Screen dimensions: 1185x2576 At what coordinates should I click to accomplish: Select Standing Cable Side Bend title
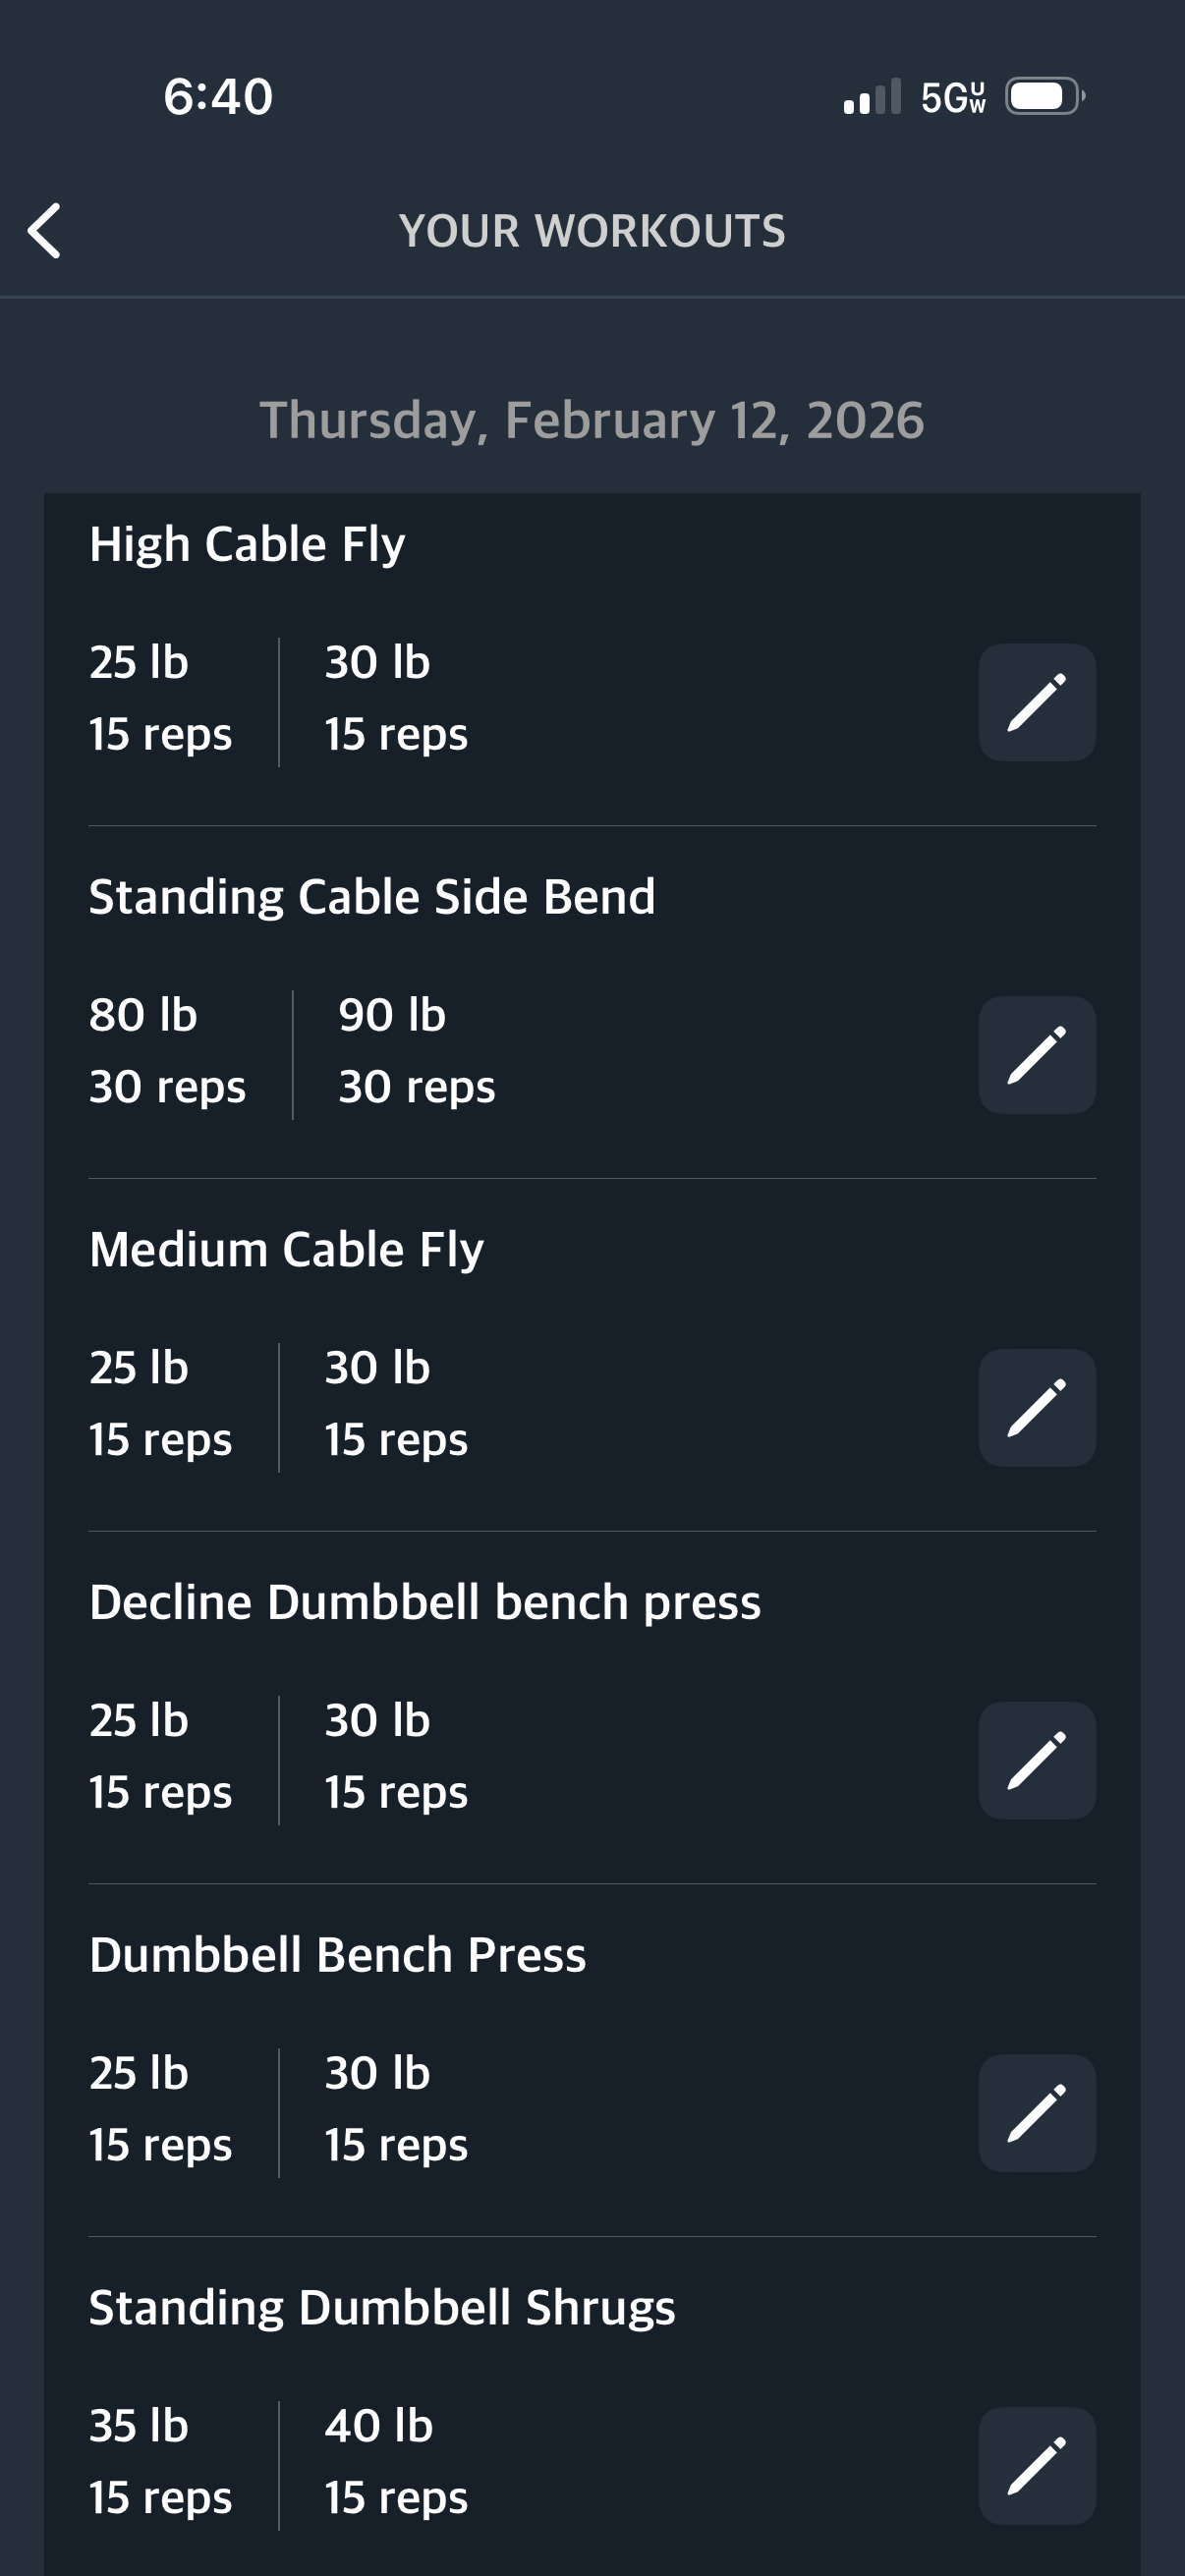[x=372, y=897]
